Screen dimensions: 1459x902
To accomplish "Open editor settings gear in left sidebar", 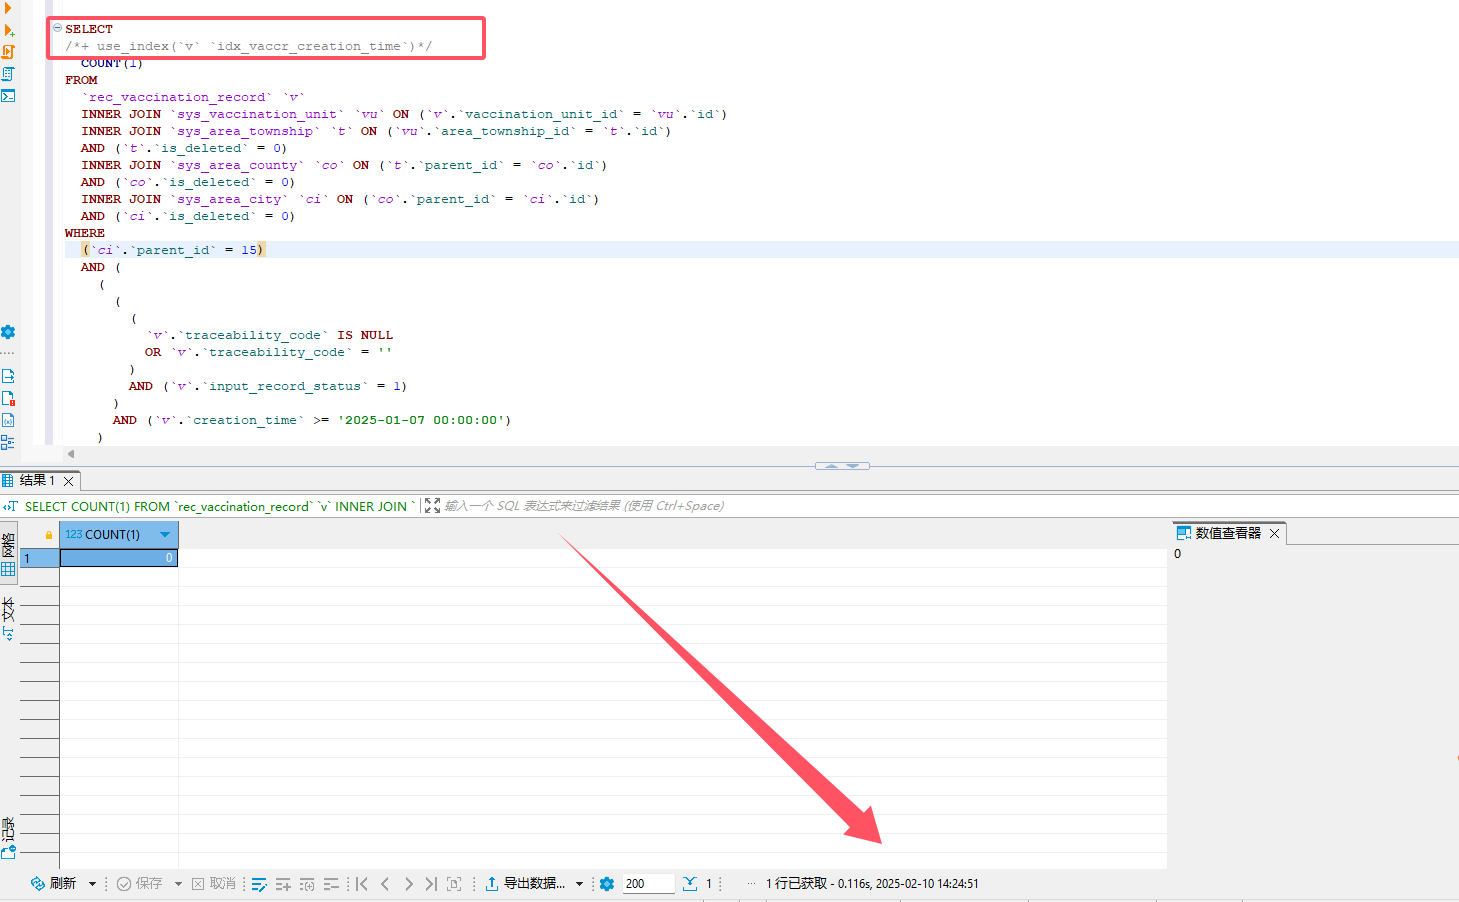I will click(x=8, y=332).
